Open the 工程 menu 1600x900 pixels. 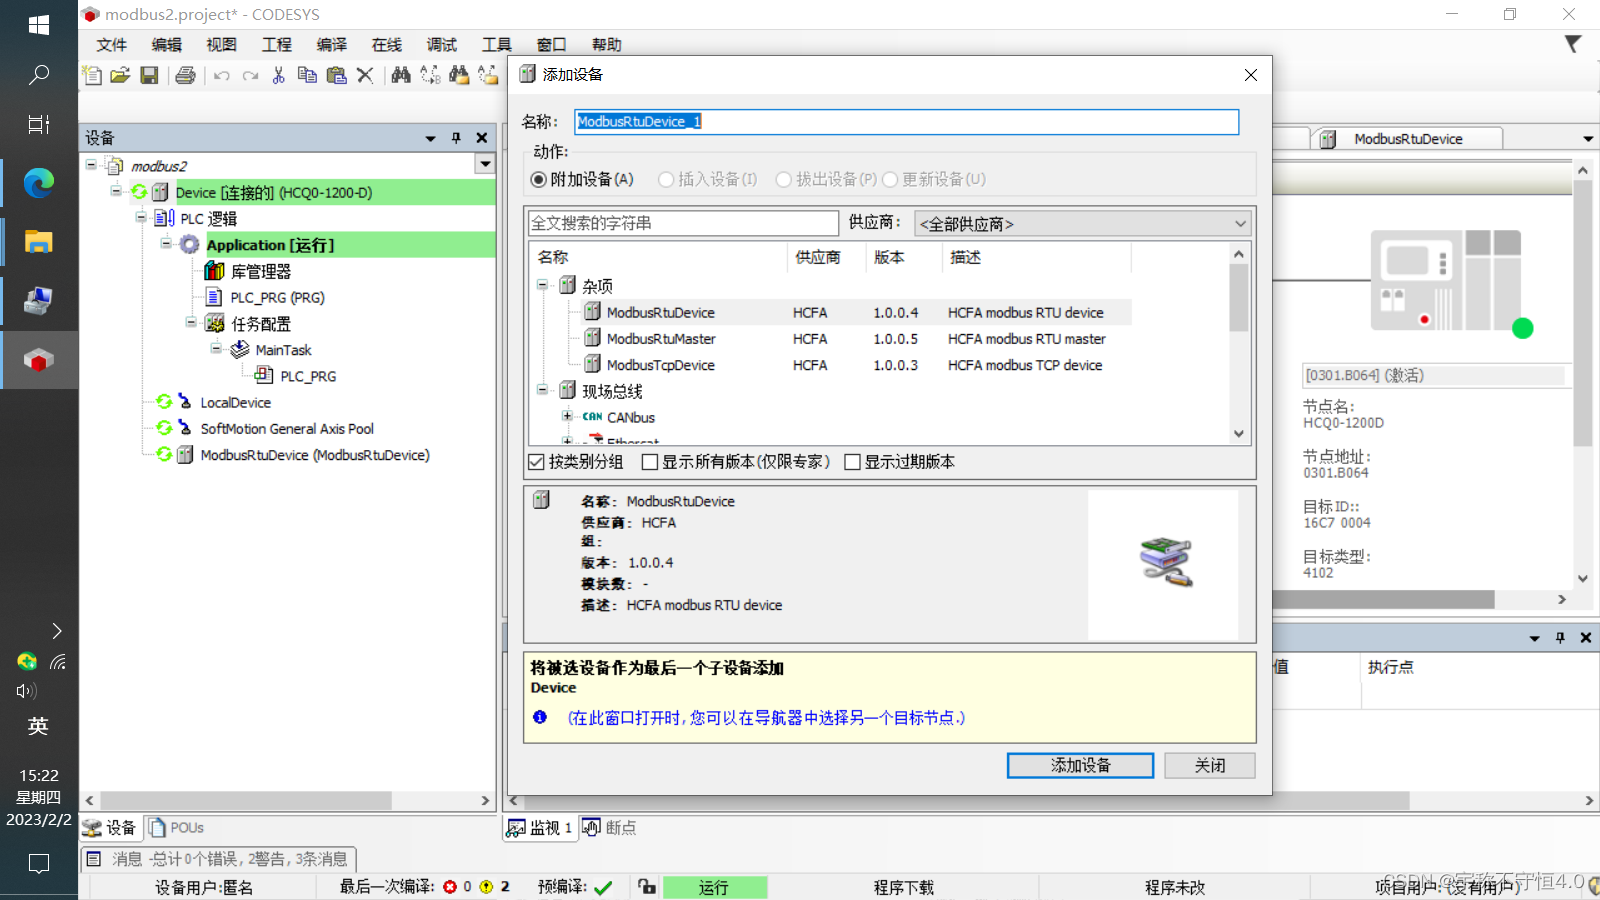pyautogui.click(x=277, y=44)
